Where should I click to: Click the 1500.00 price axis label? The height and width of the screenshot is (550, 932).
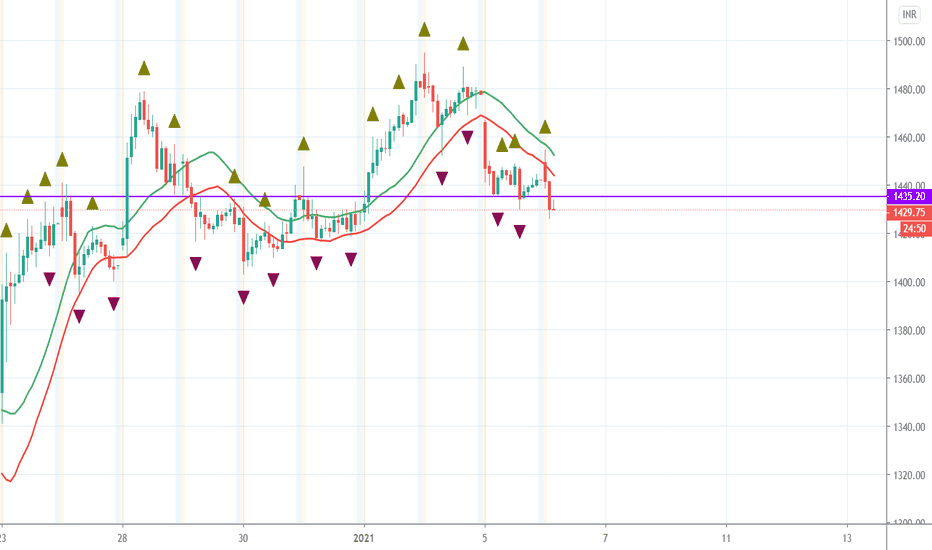[909, 42]
